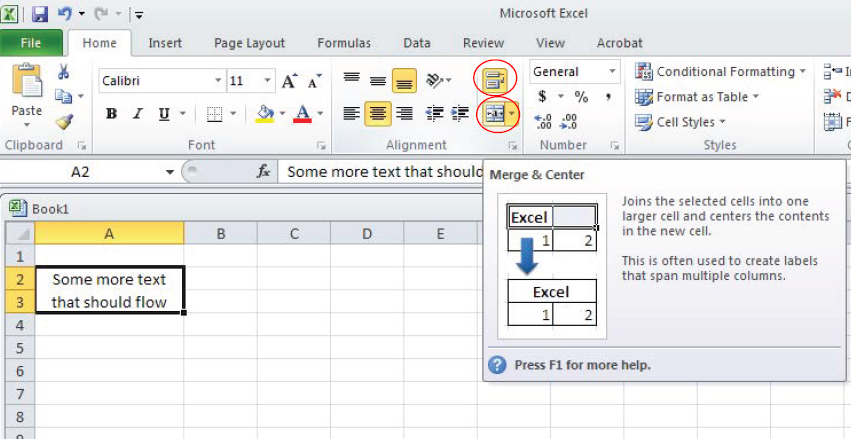Toggle the highlighted Bottom Align icon
Viewport: 851px width, 439px height.
pyautogui.click(x=404, y=81)
